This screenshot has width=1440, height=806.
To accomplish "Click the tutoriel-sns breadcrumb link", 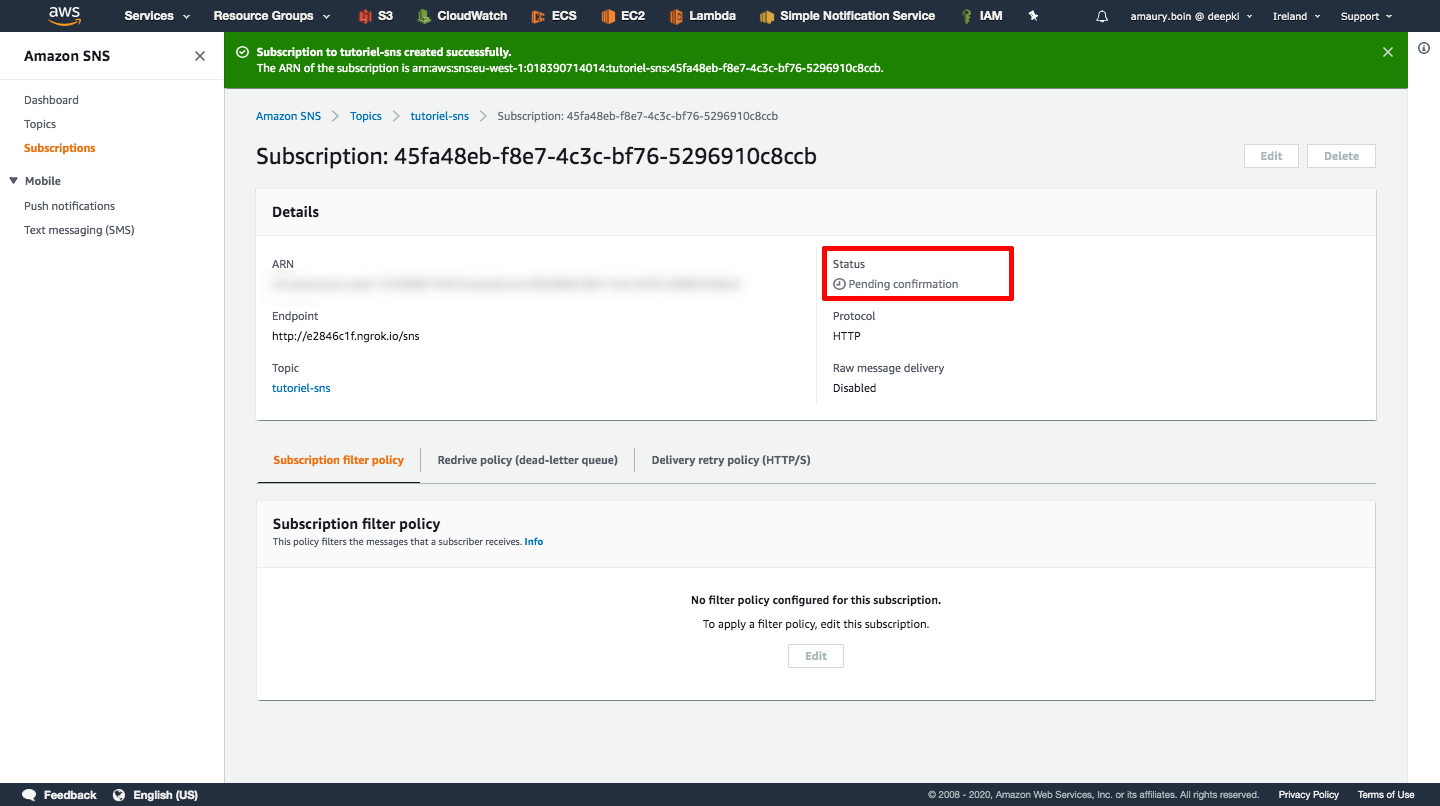I will point(440,116).
